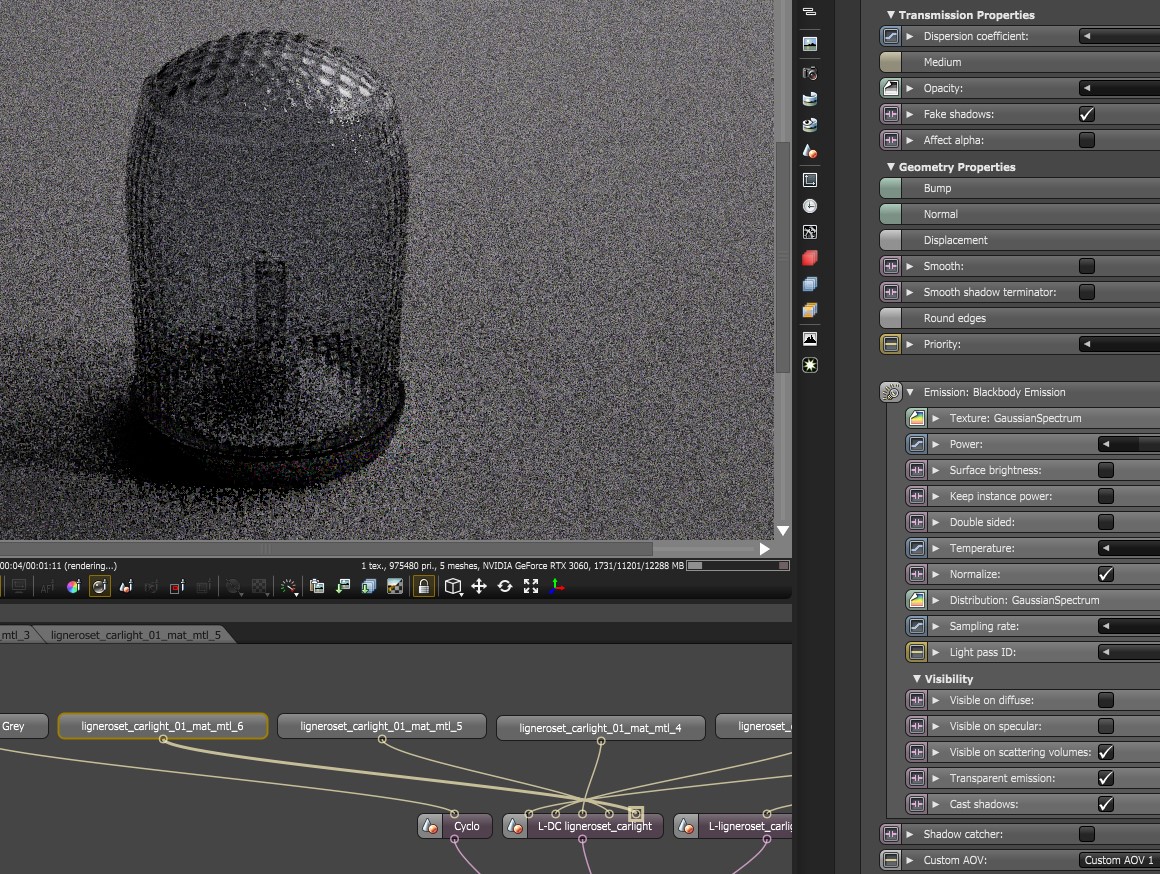Adjust the Power slider under Emission
The width and height of the screenshot is (1160, 874).
pyautogui.click(x=1128, y=444)
